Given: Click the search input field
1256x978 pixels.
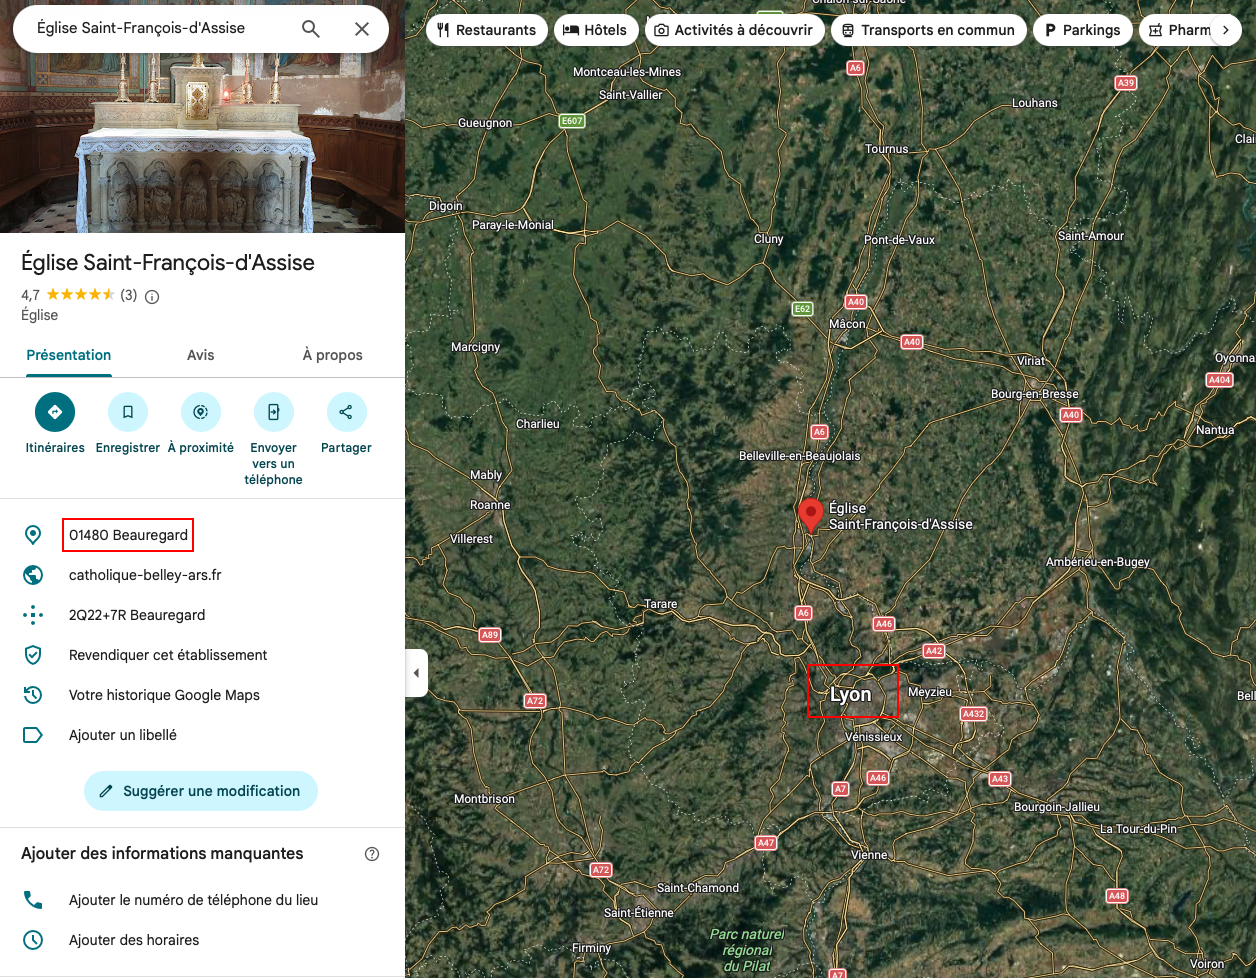Looking at the screenshot, I should click(160, 29).
